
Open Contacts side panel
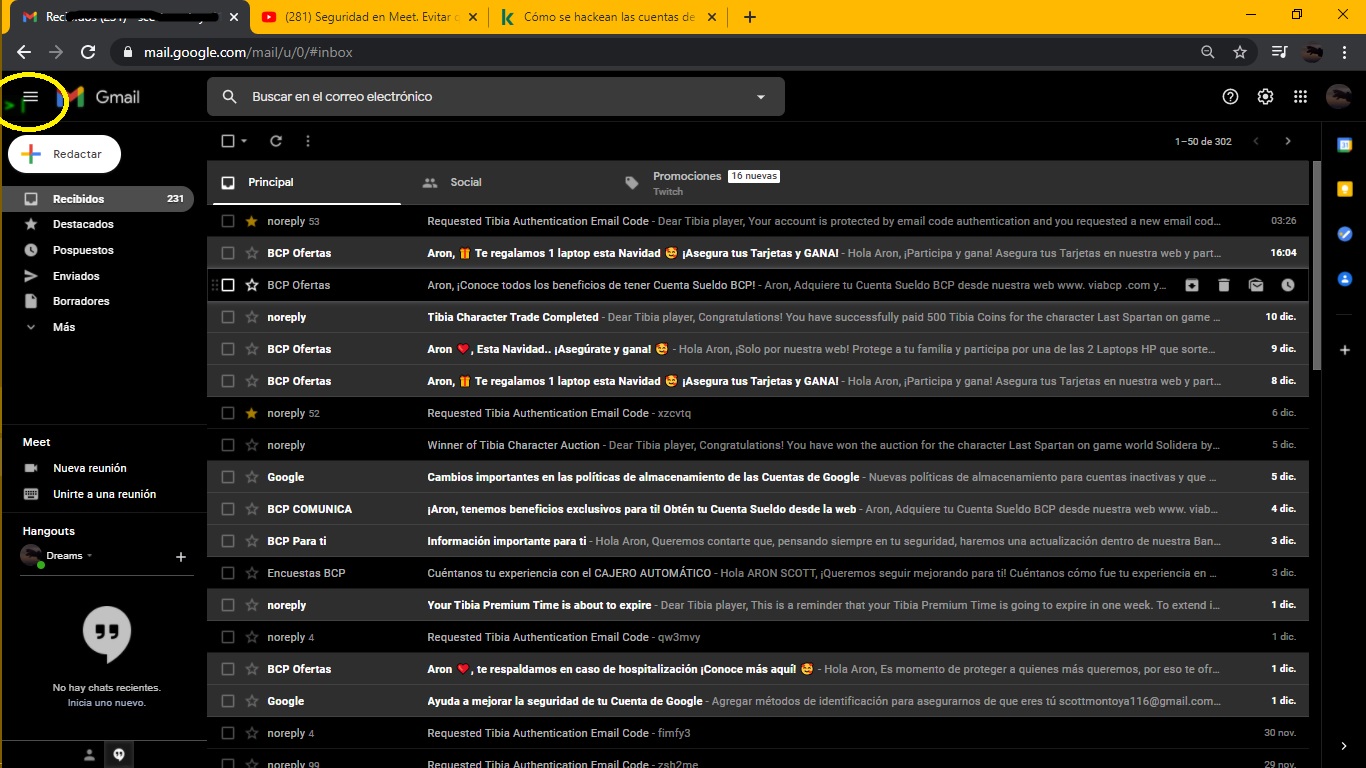(1345, 279)
